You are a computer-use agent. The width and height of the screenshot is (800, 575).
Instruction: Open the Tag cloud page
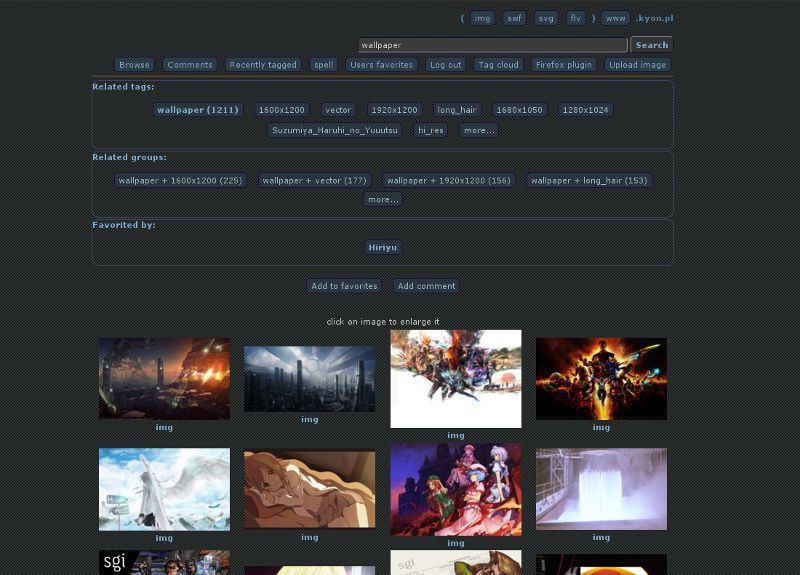(498, 65)
